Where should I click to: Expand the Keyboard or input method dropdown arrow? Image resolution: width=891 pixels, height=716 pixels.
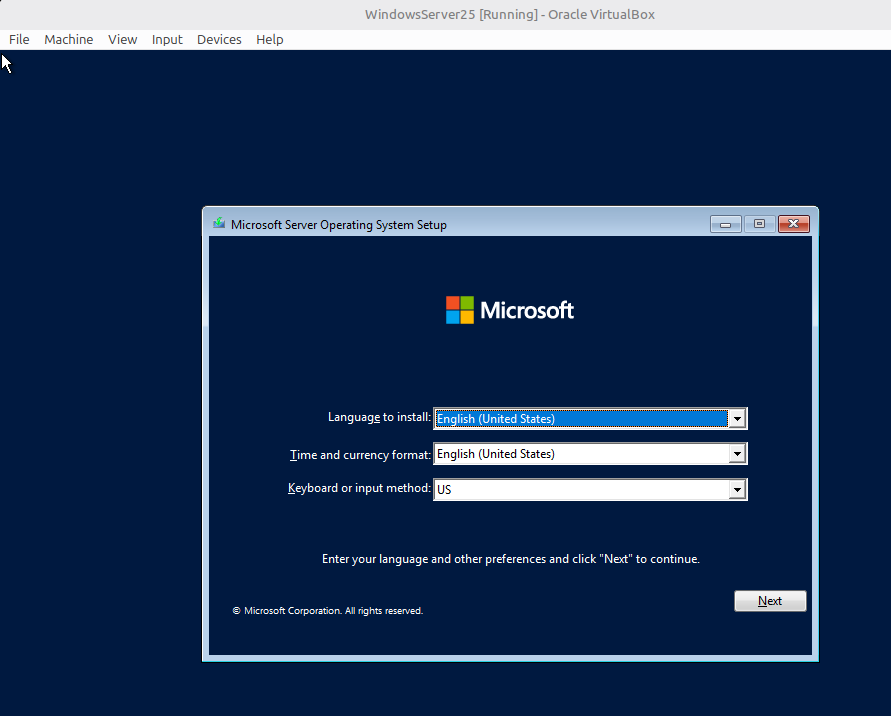pos(737,489)
